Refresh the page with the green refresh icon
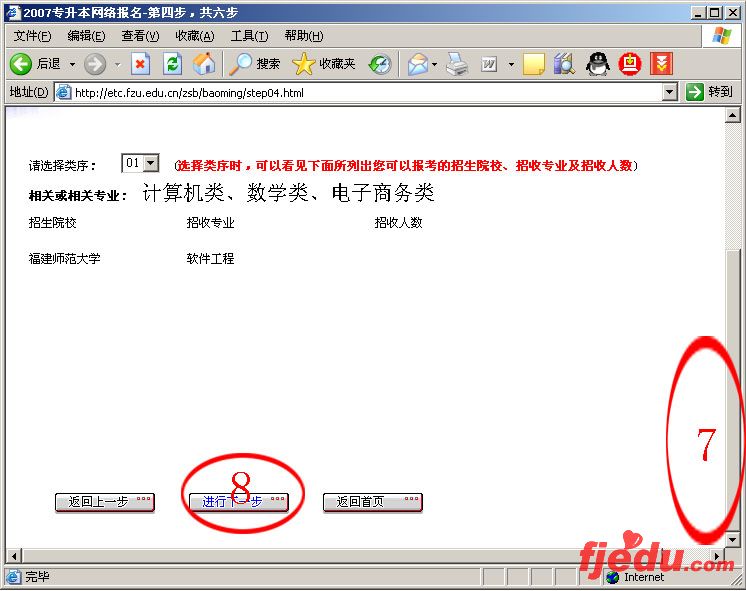Viewport: 746px width, 591px height. pos(172,64)
